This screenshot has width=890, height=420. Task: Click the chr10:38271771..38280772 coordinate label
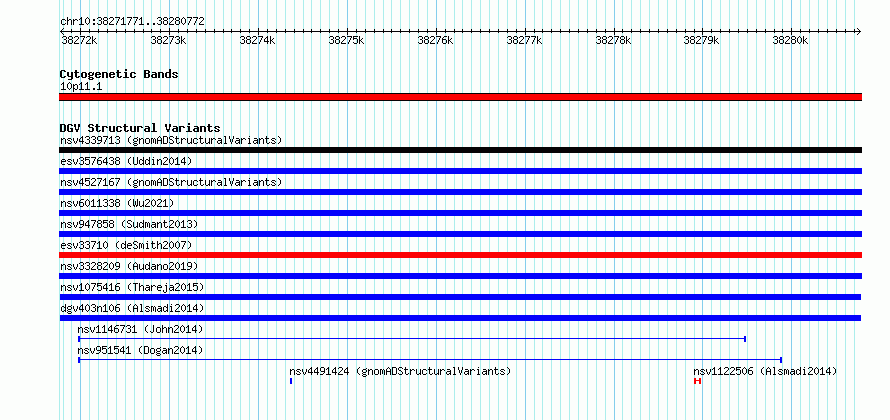[132, 22]
